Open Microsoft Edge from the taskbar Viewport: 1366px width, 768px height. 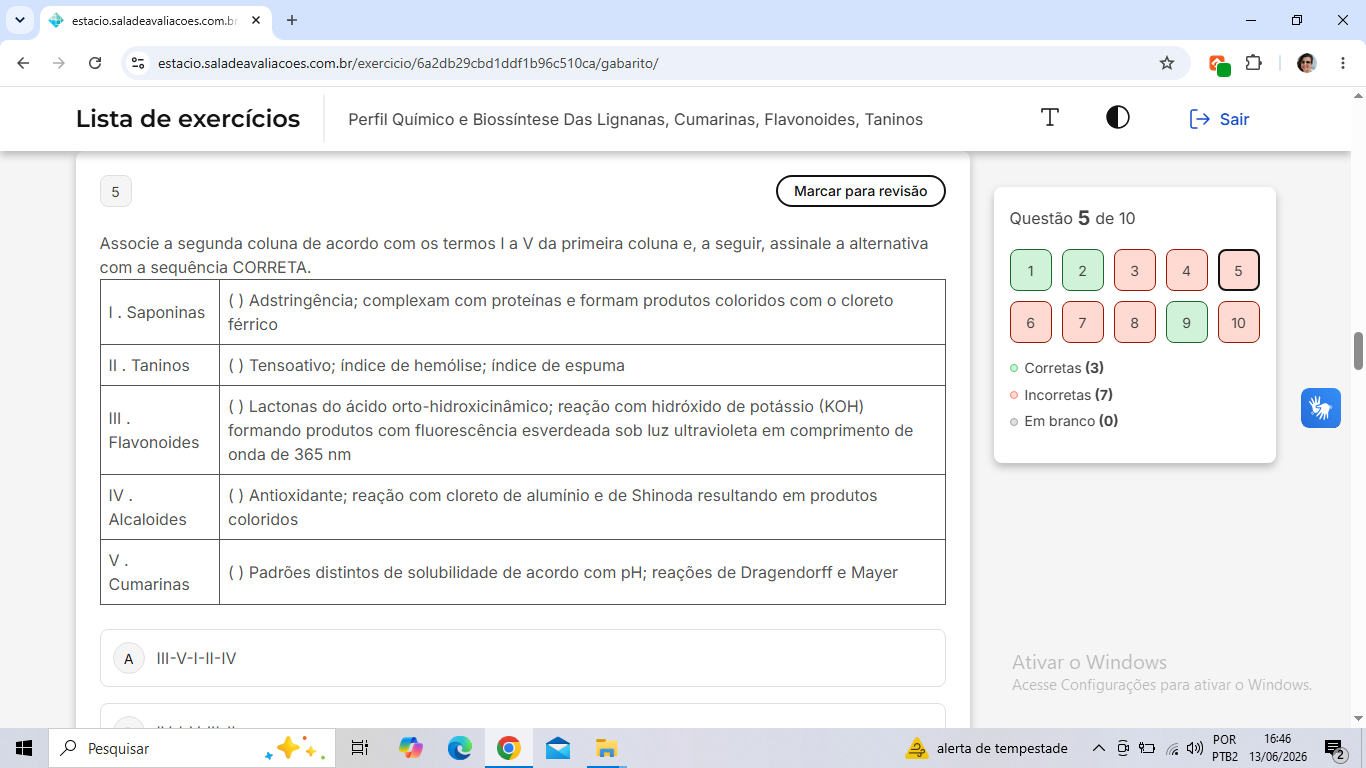pos(460,748)
